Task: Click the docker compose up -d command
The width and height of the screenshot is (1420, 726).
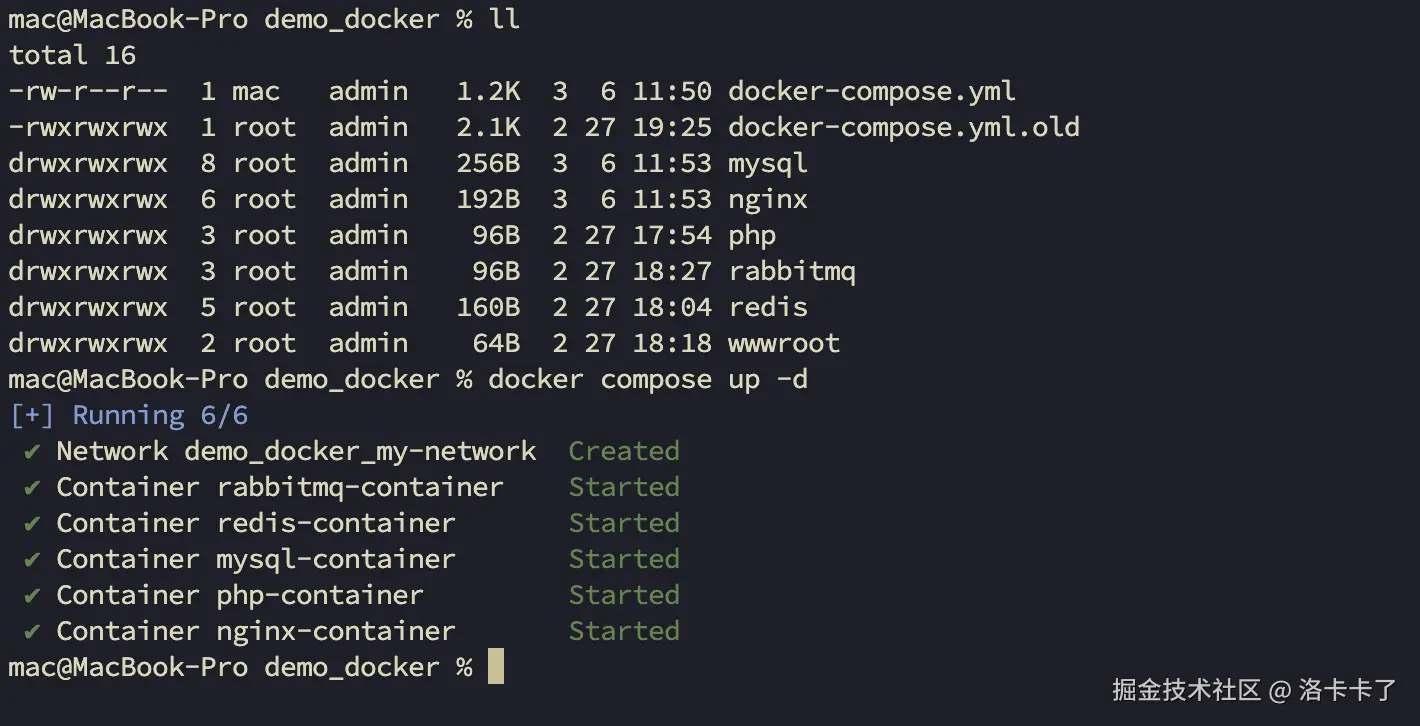Action: point(648,380)
